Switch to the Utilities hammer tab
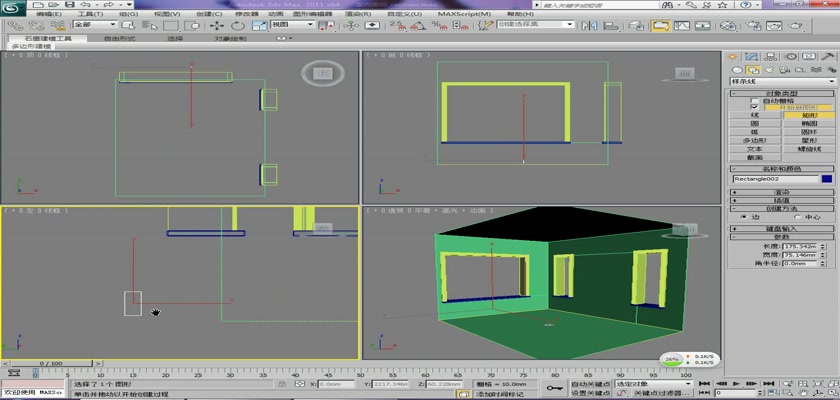The image size is (840, 400). tap(828, 57)
